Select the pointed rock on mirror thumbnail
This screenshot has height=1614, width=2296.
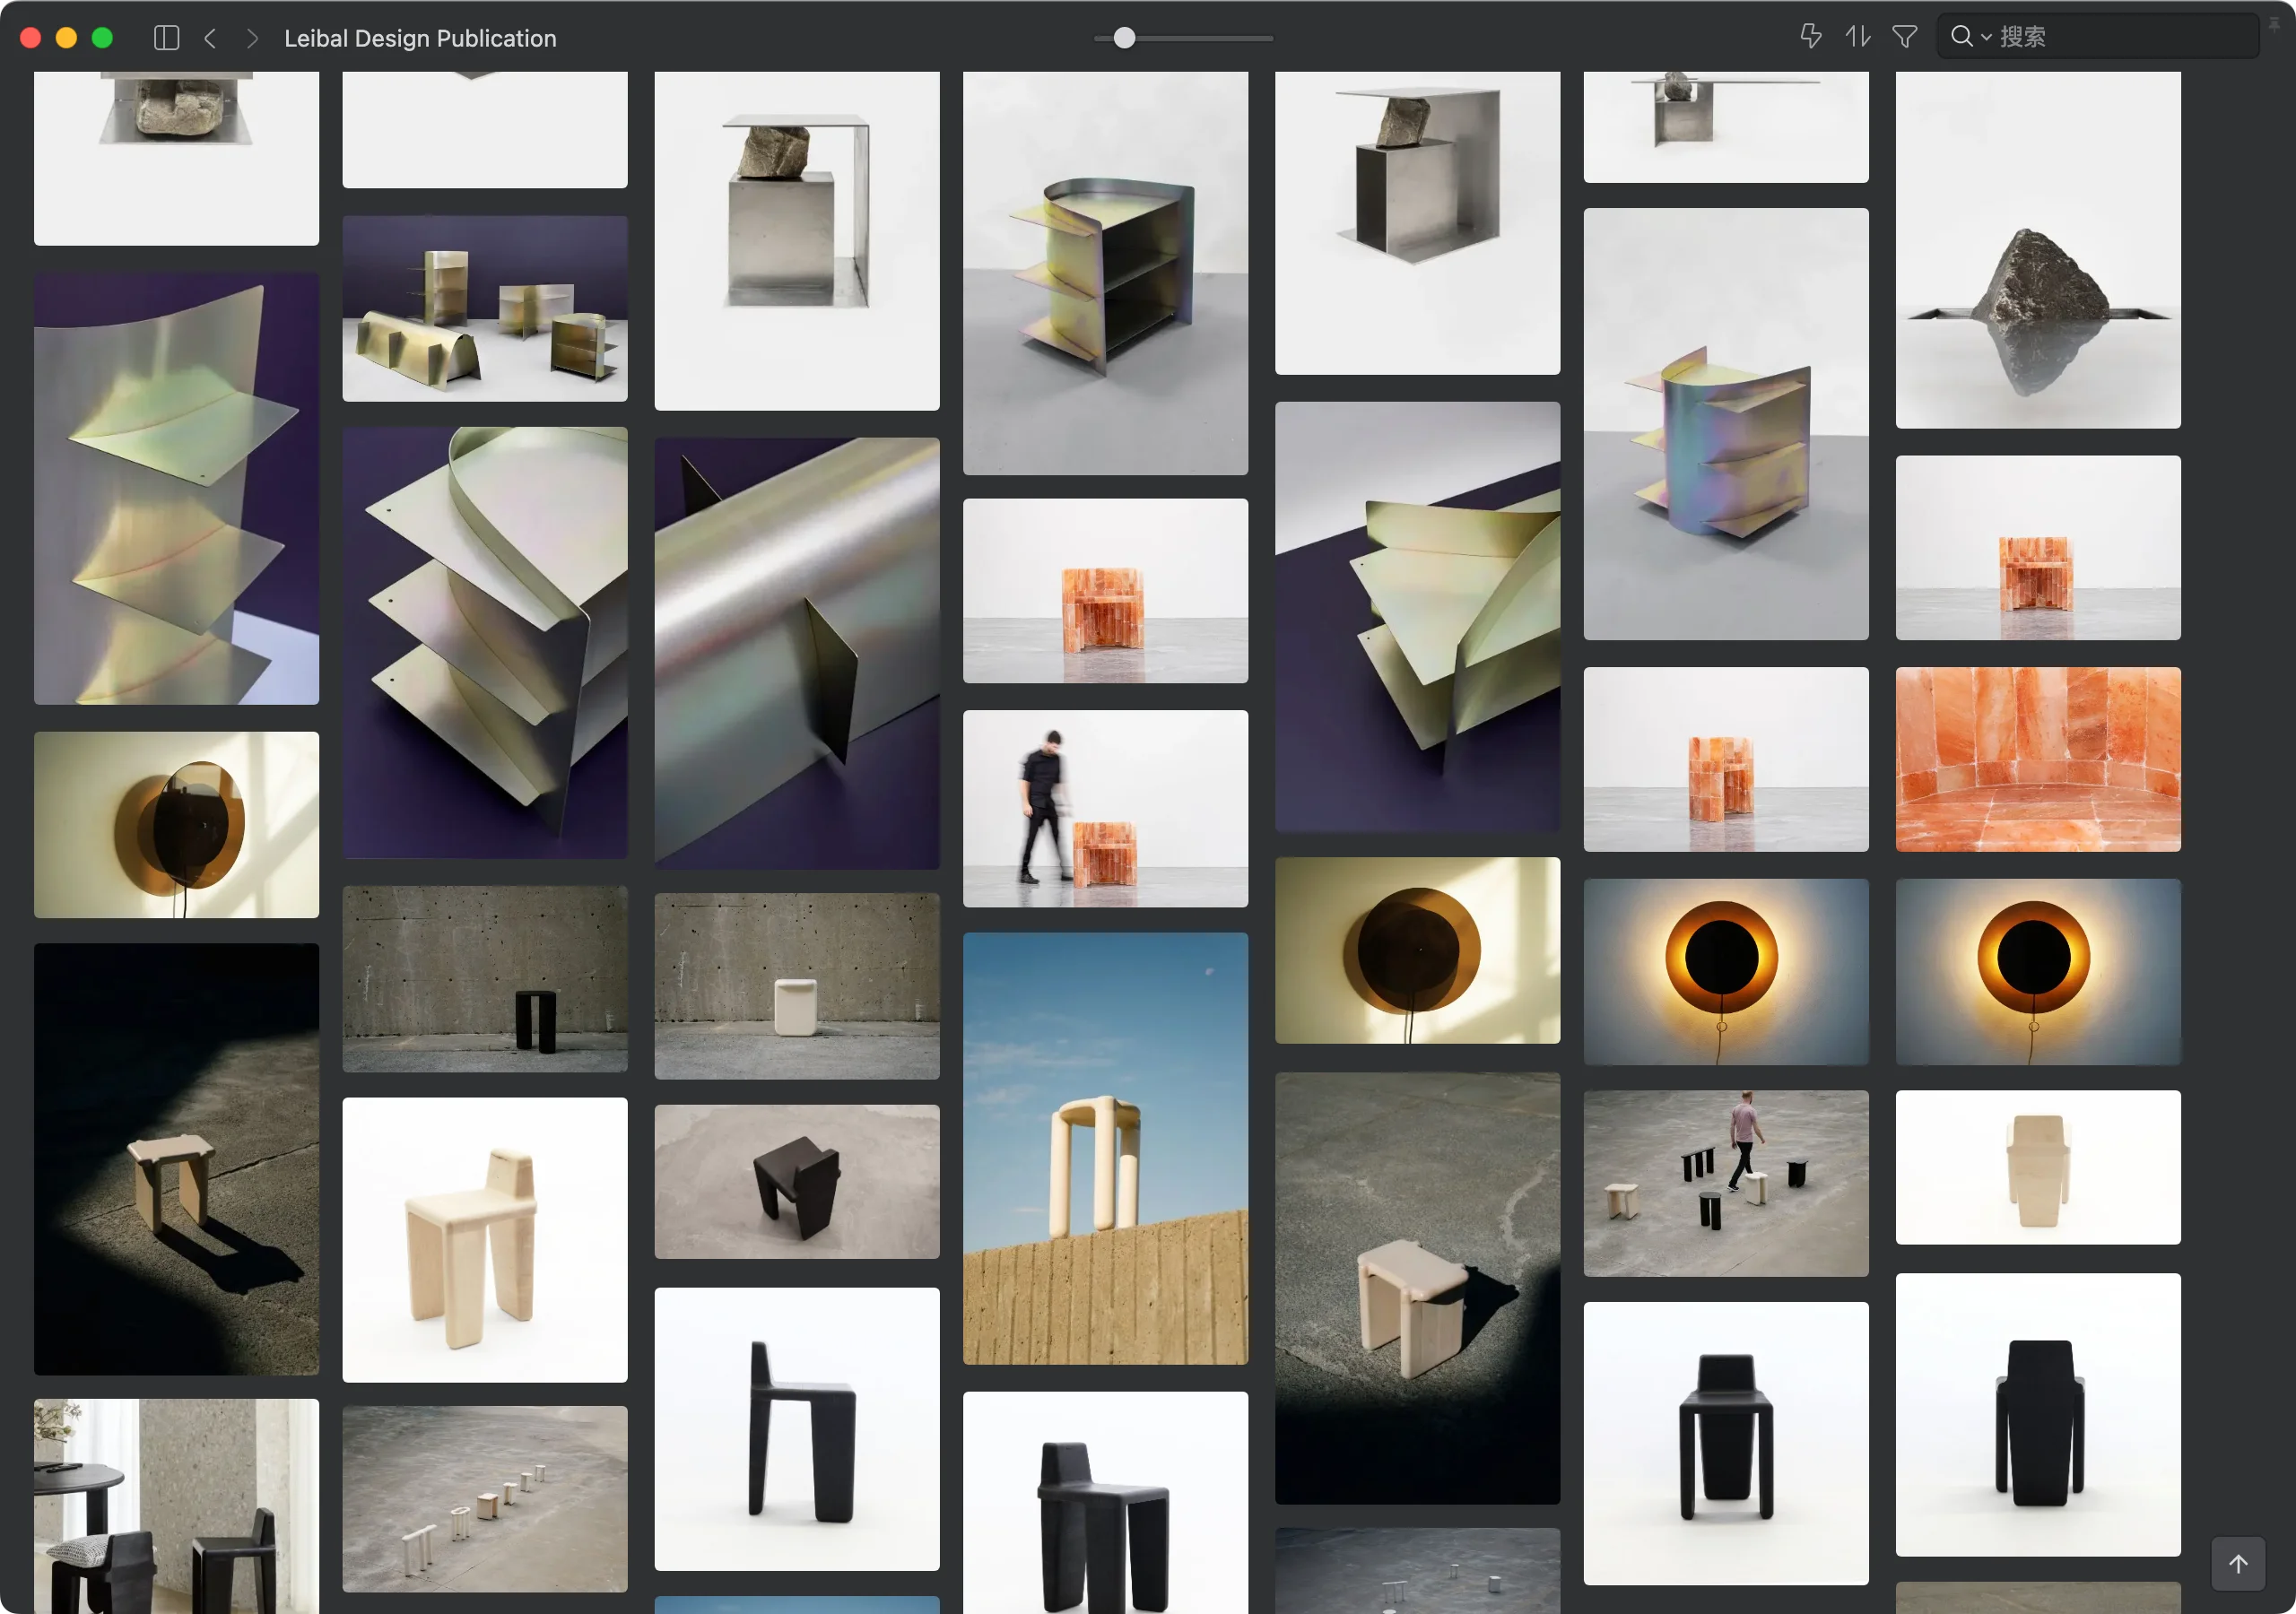pyautogui.click(x=2037, y=250)
